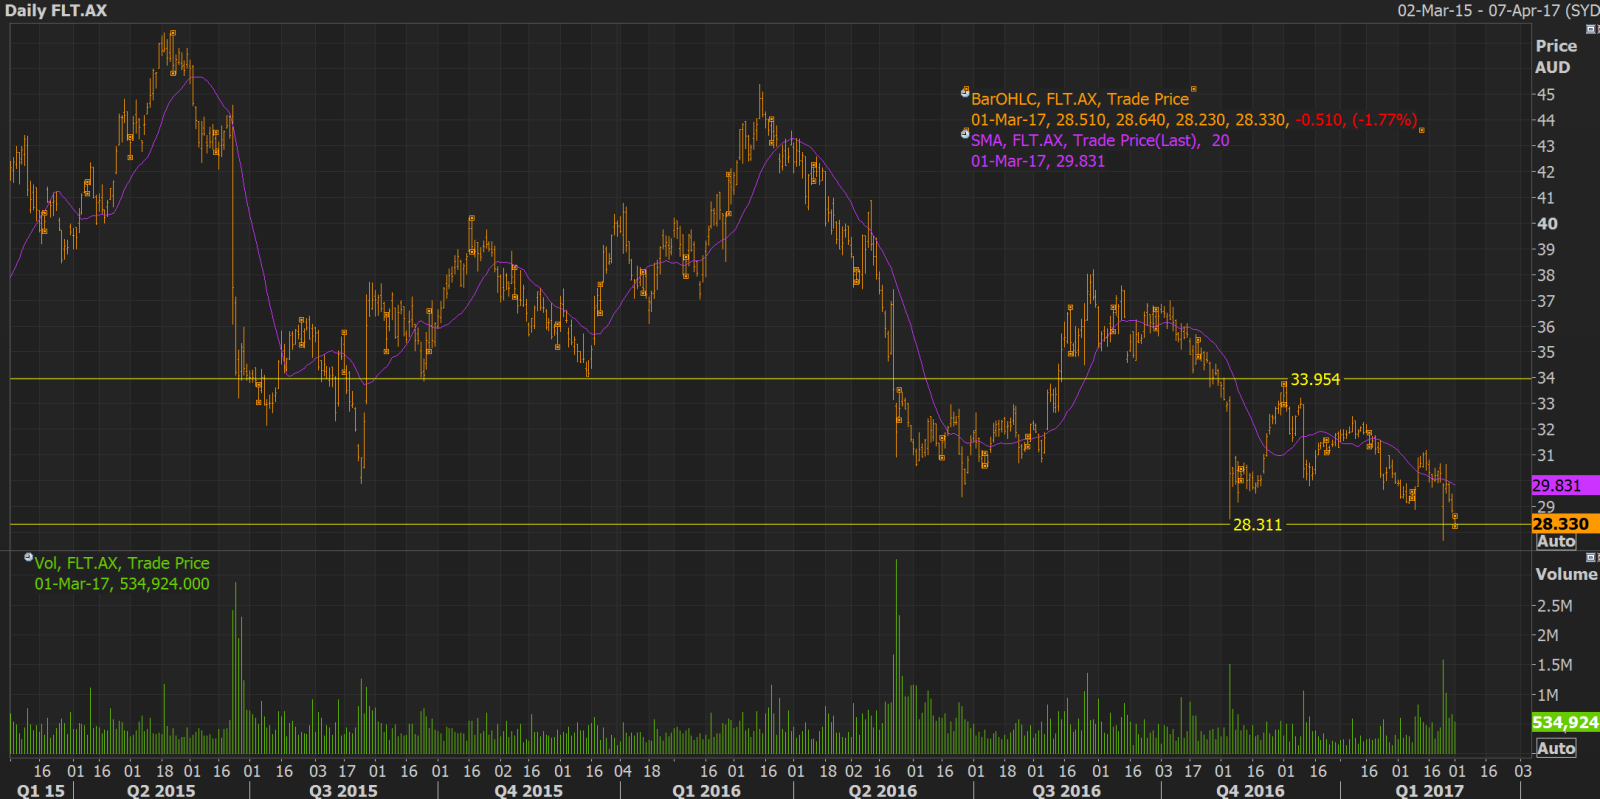Click the Q4 2015 time axis label
Image resolution: width=1600 pixels, height=799 pixels.
[x=528, y=790]
